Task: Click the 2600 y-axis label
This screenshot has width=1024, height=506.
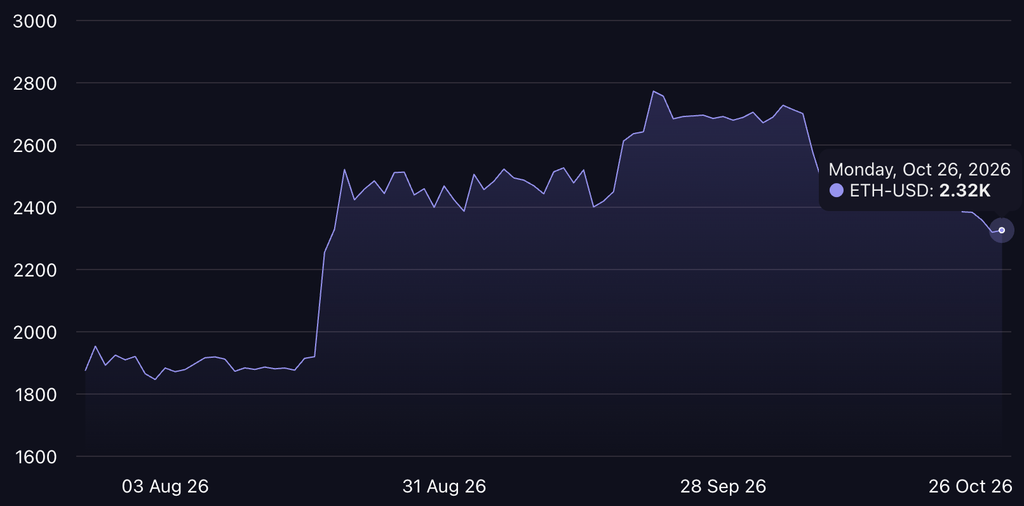Action: [x=35, y=146]
